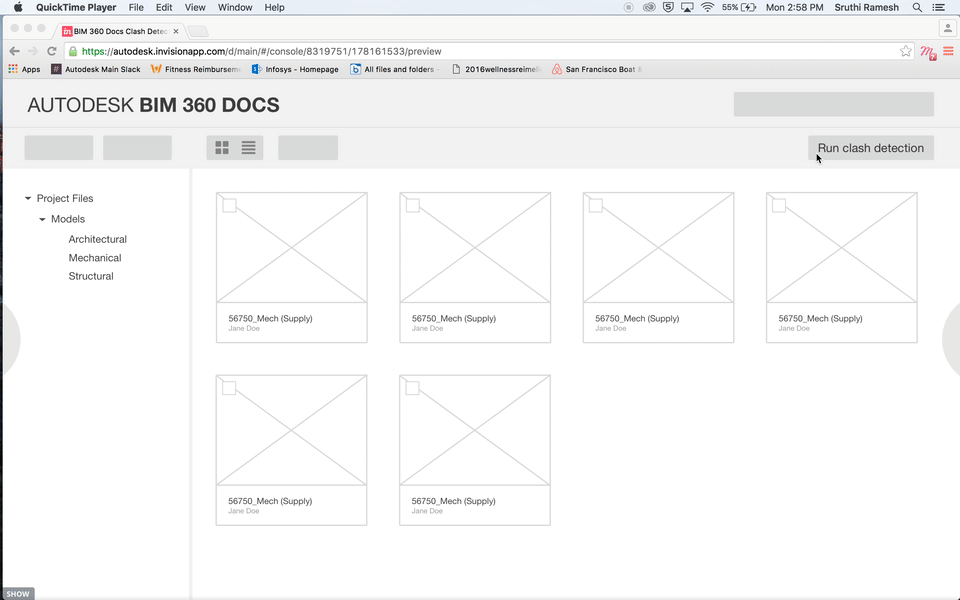
Task: Open second bottom-row model thumbnail
Action: click(x=474, y=430)
